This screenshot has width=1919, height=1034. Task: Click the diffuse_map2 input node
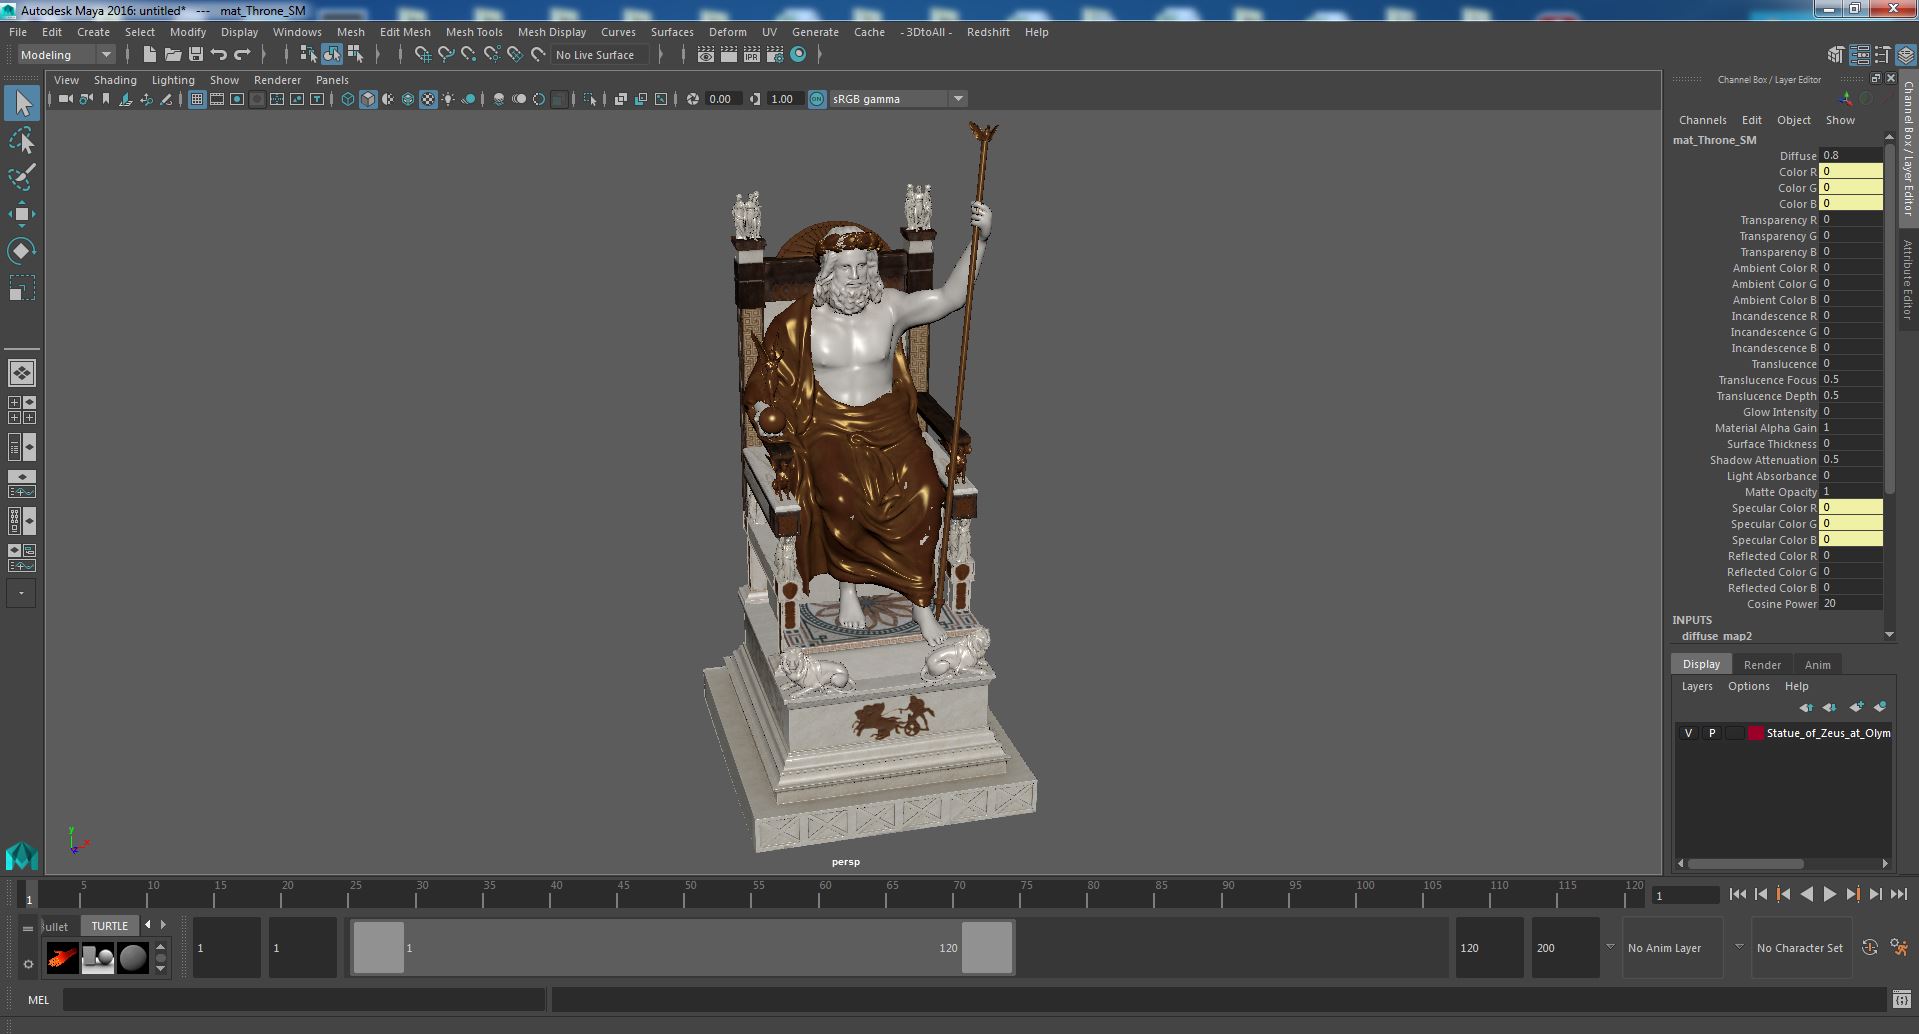click(1716, 636)
